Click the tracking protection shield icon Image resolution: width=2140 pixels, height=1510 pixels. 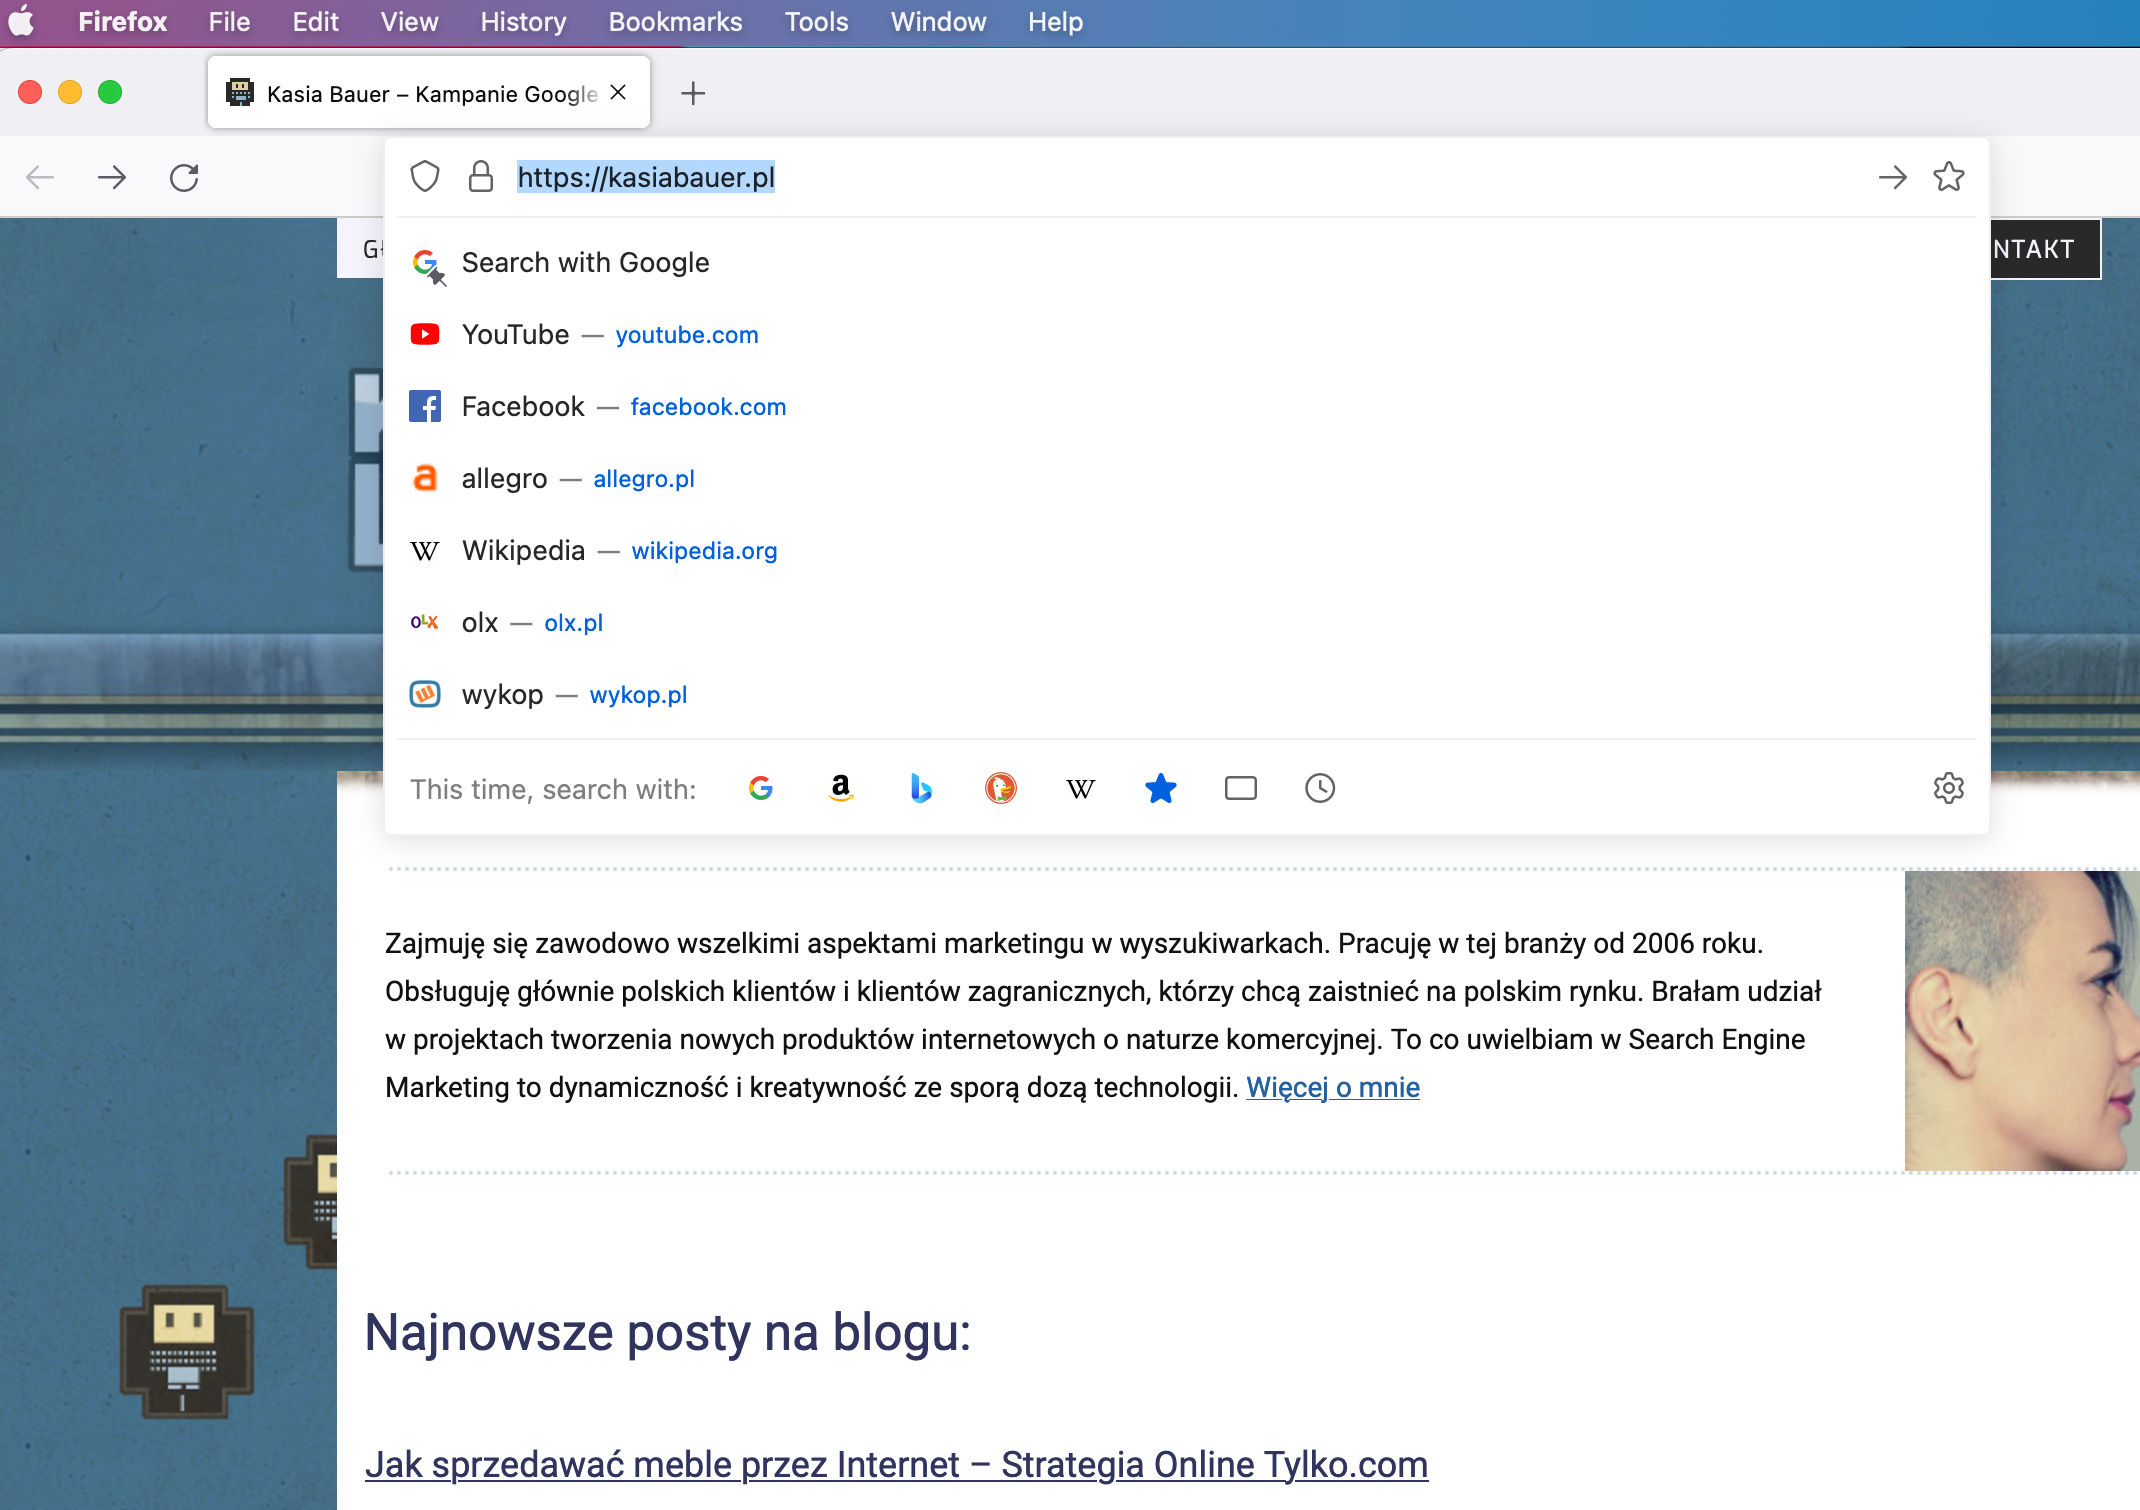[425, 177]
